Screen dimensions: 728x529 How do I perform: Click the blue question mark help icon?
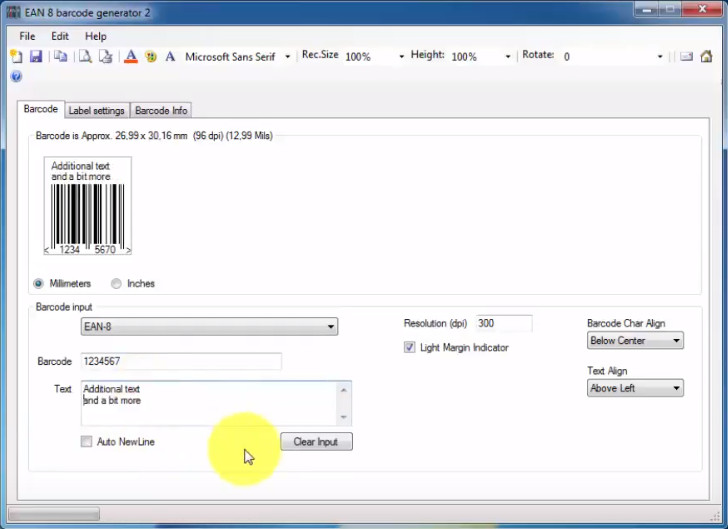[x=16, y=76]
